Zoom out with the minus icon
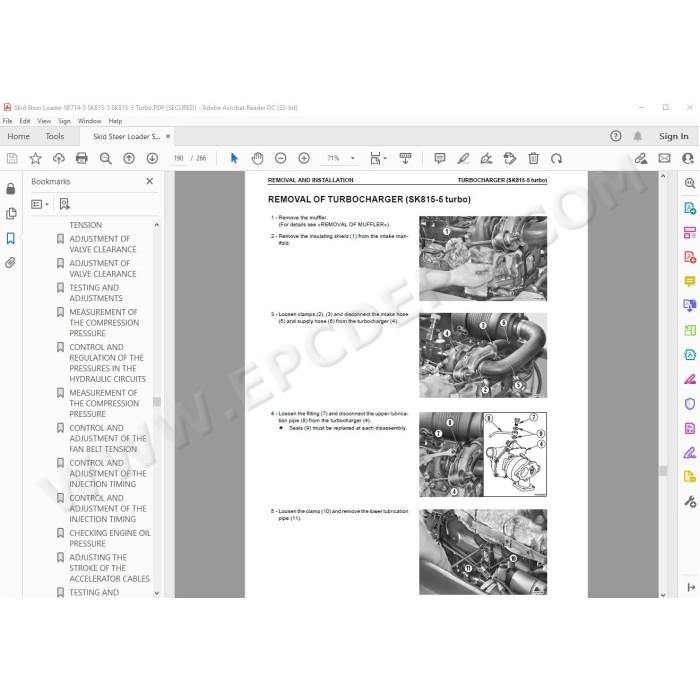Image resolution: width=700 pixels, height=700 pixels. (x=280, y=158)
